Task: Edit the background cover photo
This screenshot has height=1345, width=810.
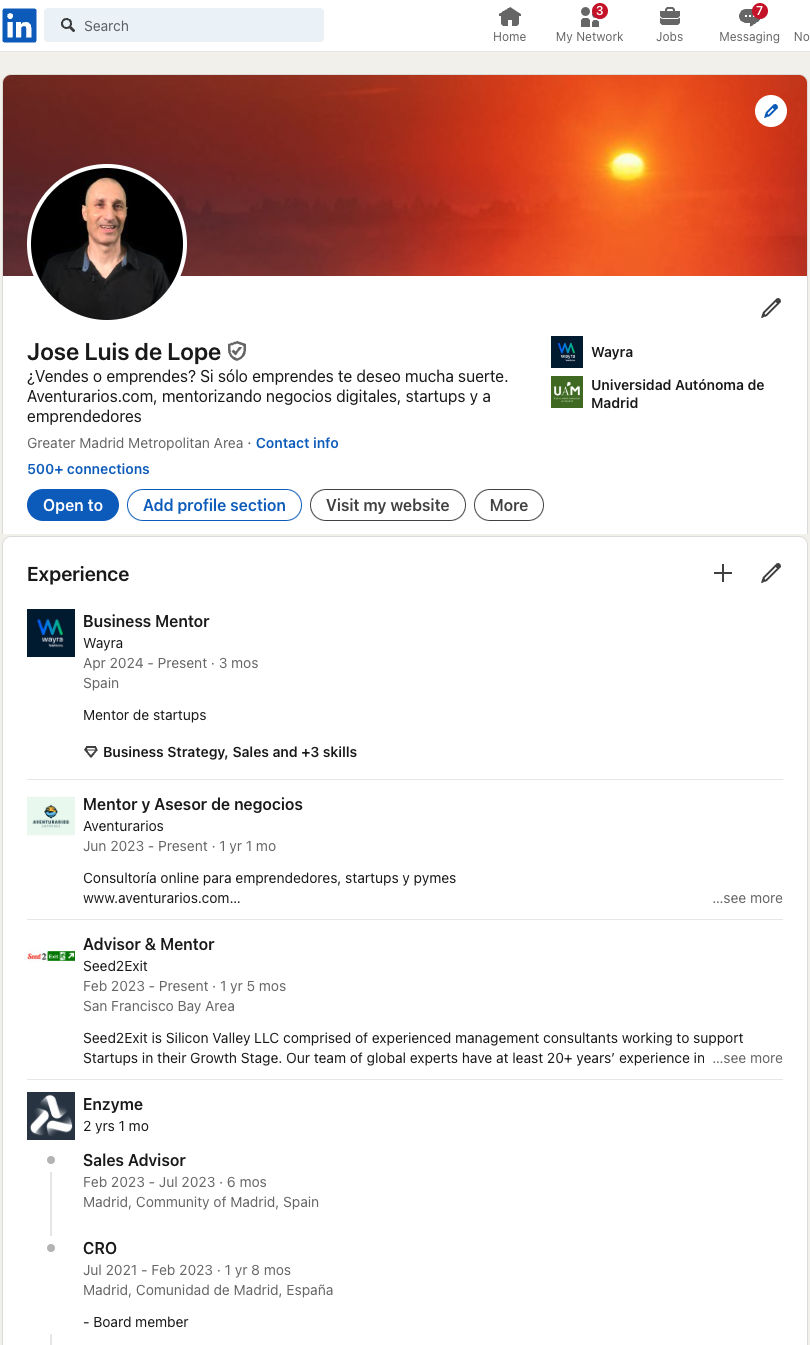Action: click(x=771, y=111)
